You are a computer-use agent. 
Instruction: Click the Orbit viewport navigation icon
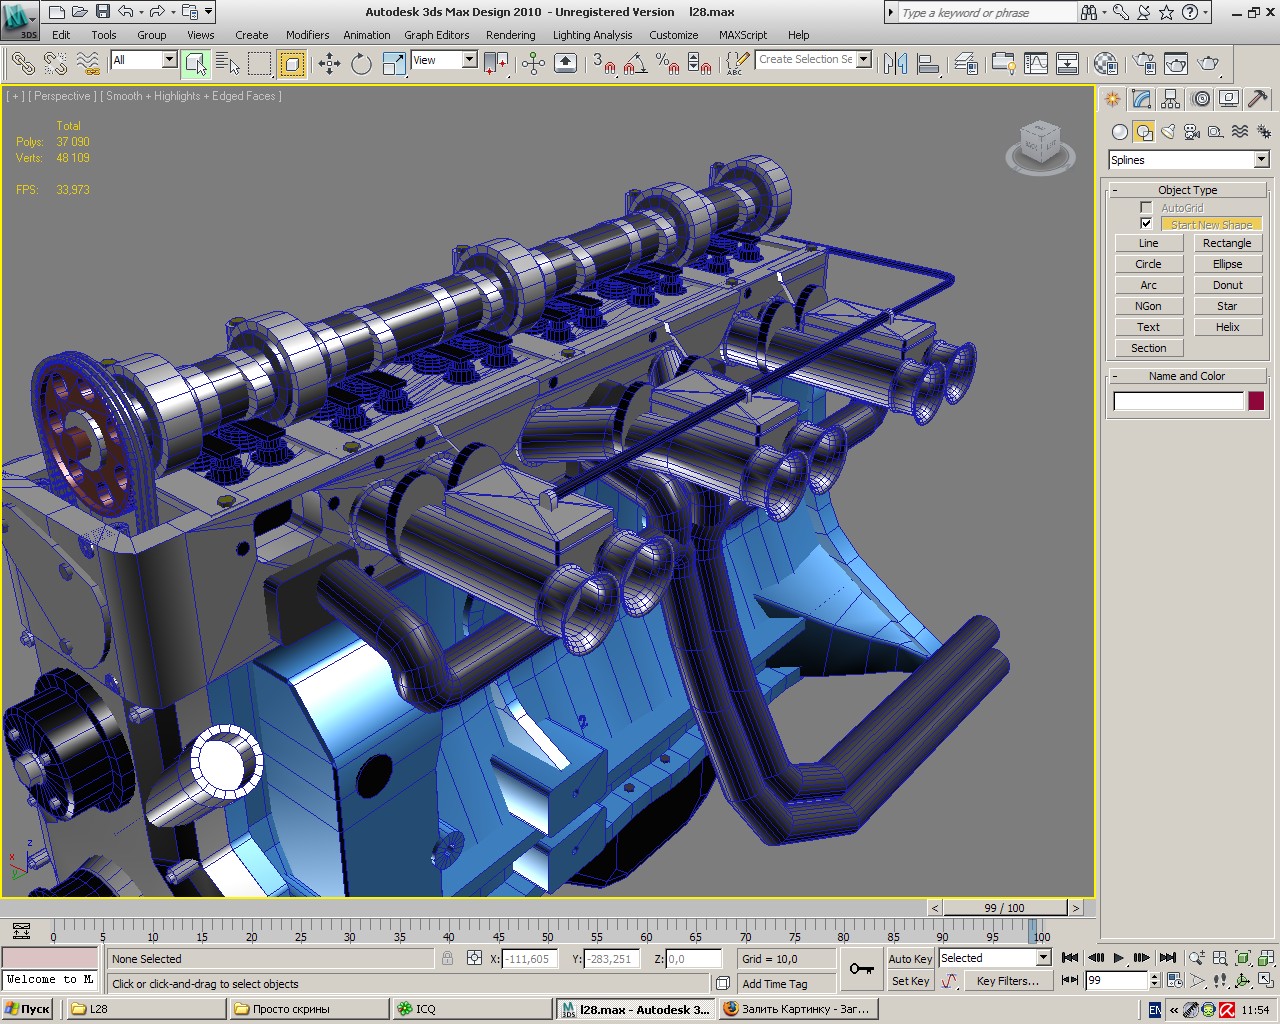click(x=1243, y=981)
